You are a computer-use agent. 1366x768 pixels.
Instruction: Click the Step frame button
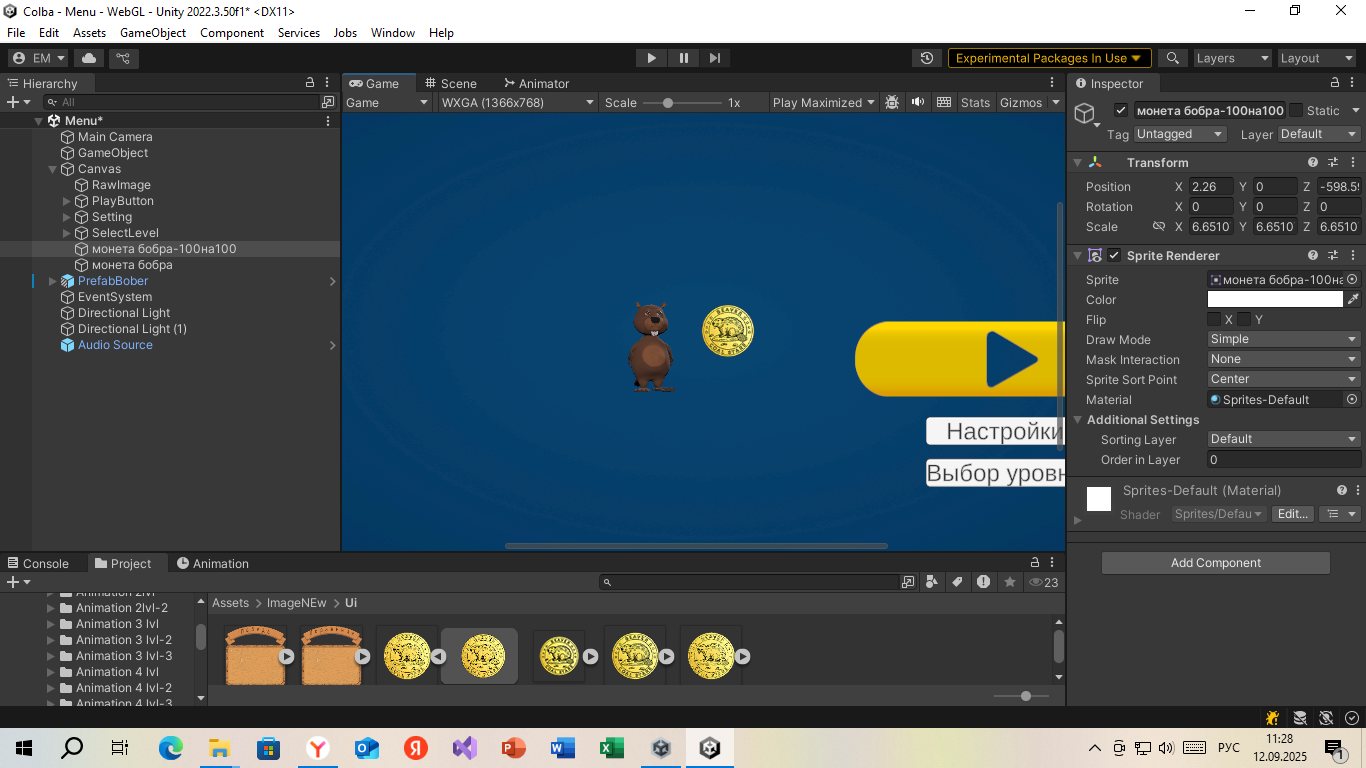714,58
